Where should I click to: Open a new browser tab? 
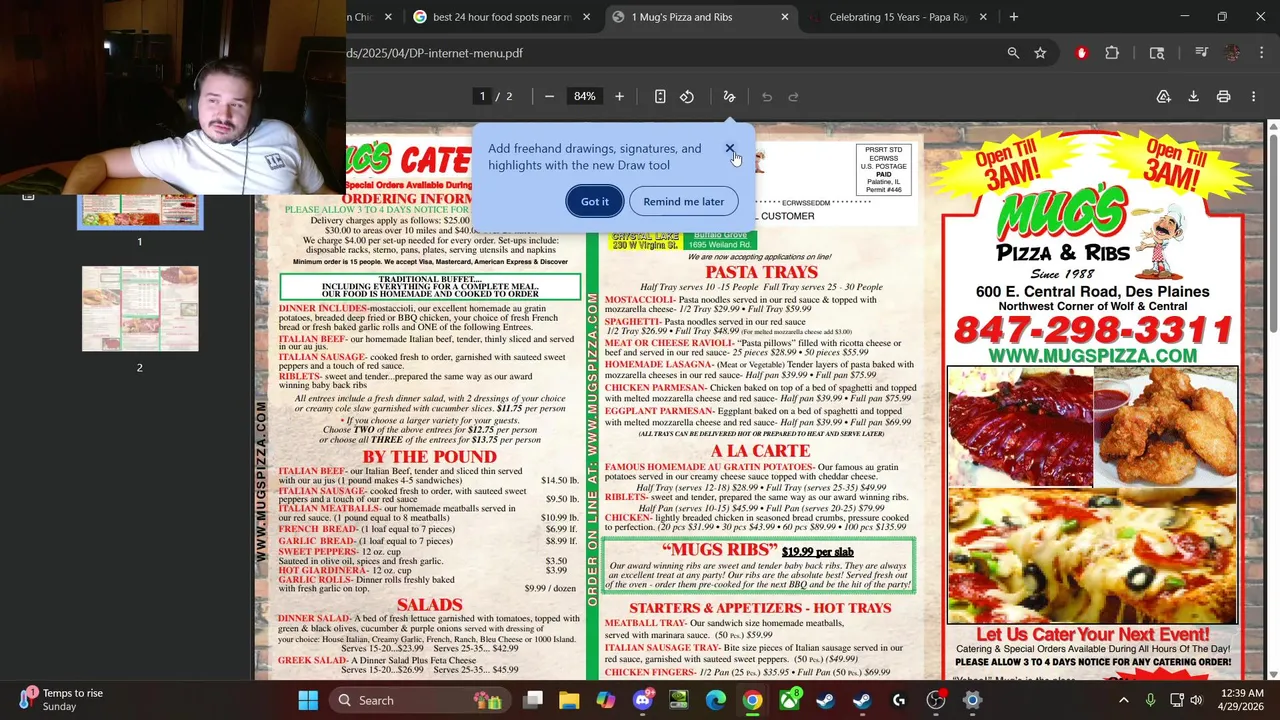coord(1013,17)
